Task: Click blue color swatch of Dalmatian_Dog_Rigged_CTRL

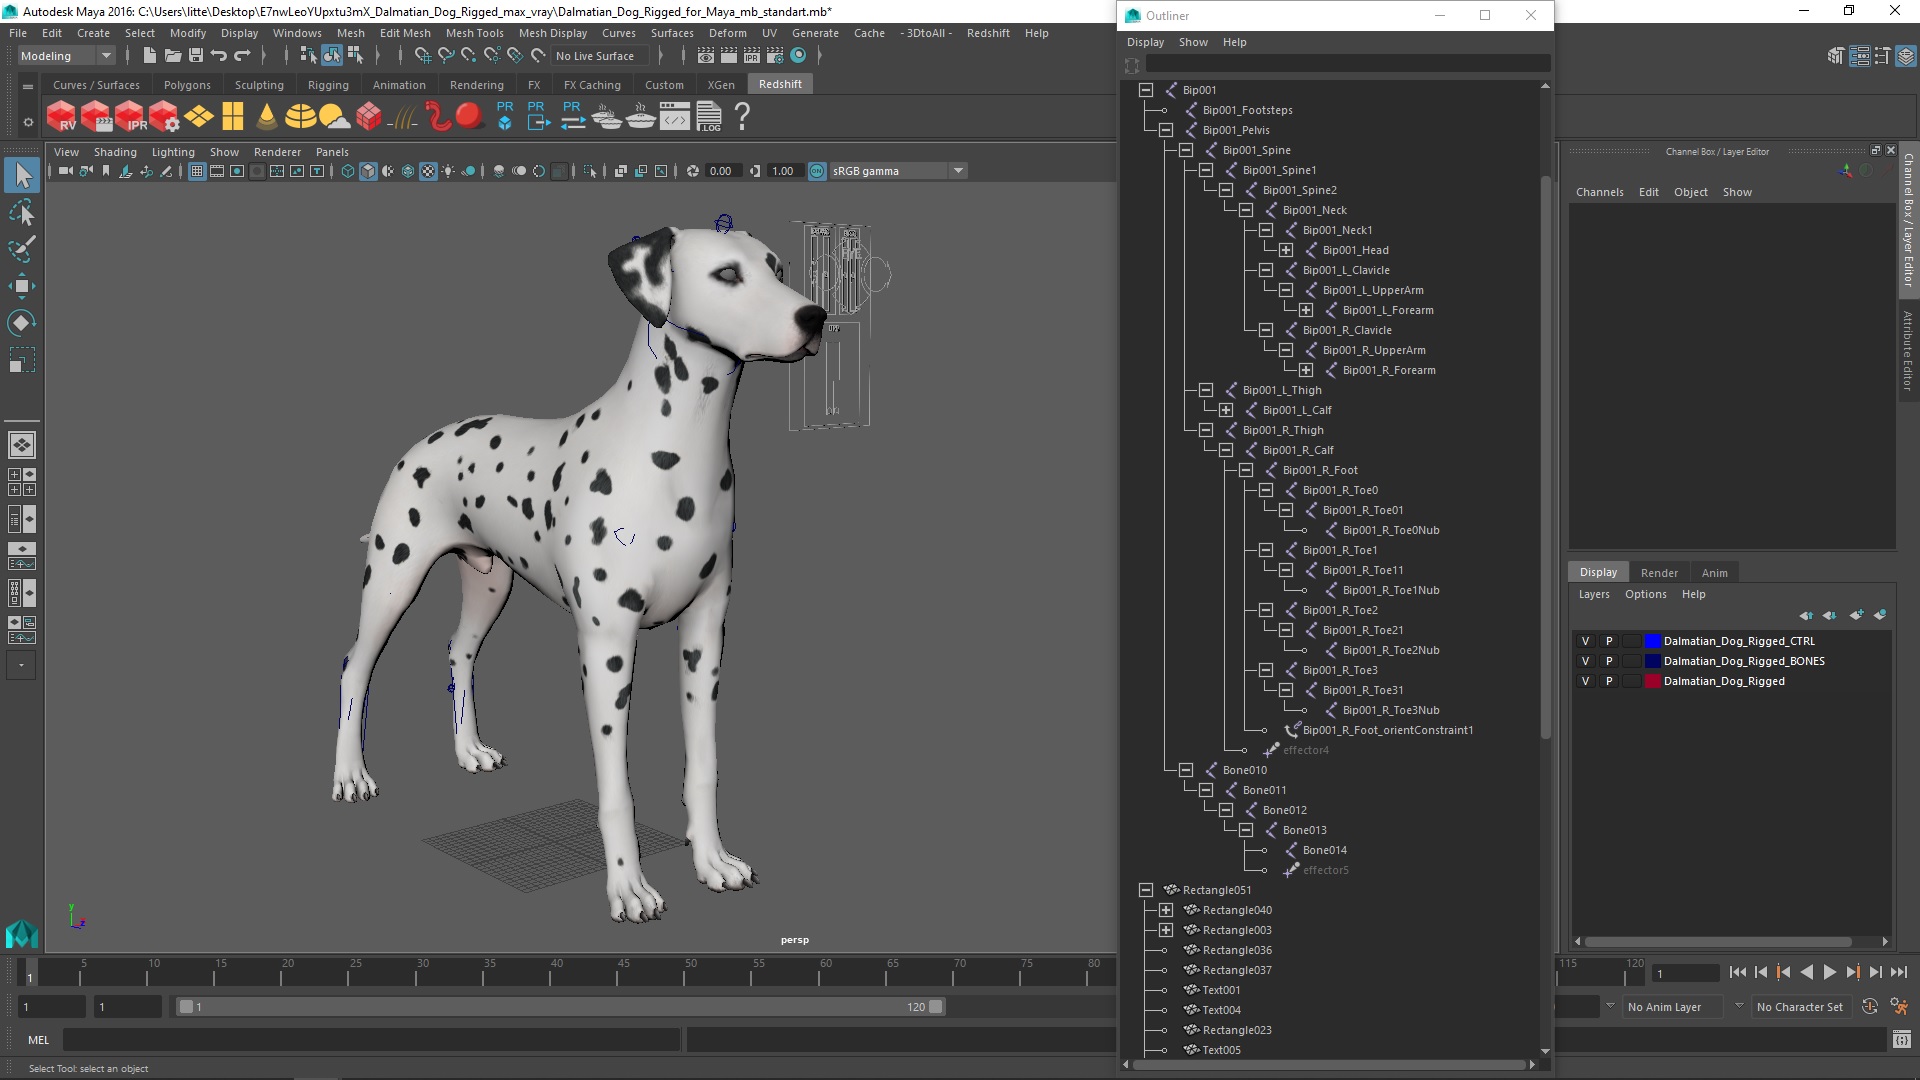Action: (1653, 641)
